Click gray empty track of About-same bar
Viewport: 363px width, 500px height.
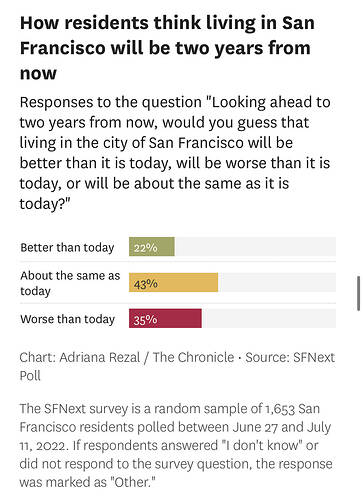click(x=277, y=282)
